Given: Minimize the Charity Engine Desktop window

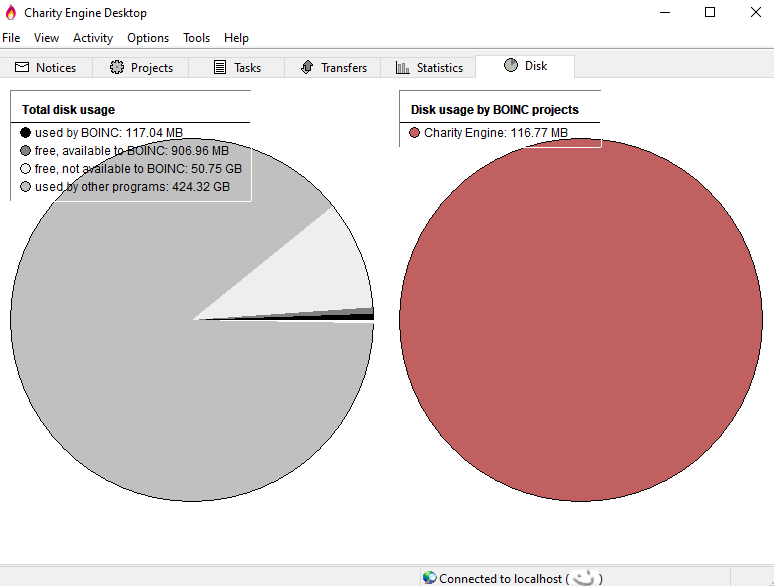Looking at the screenshot, I should tap(665, 12).
